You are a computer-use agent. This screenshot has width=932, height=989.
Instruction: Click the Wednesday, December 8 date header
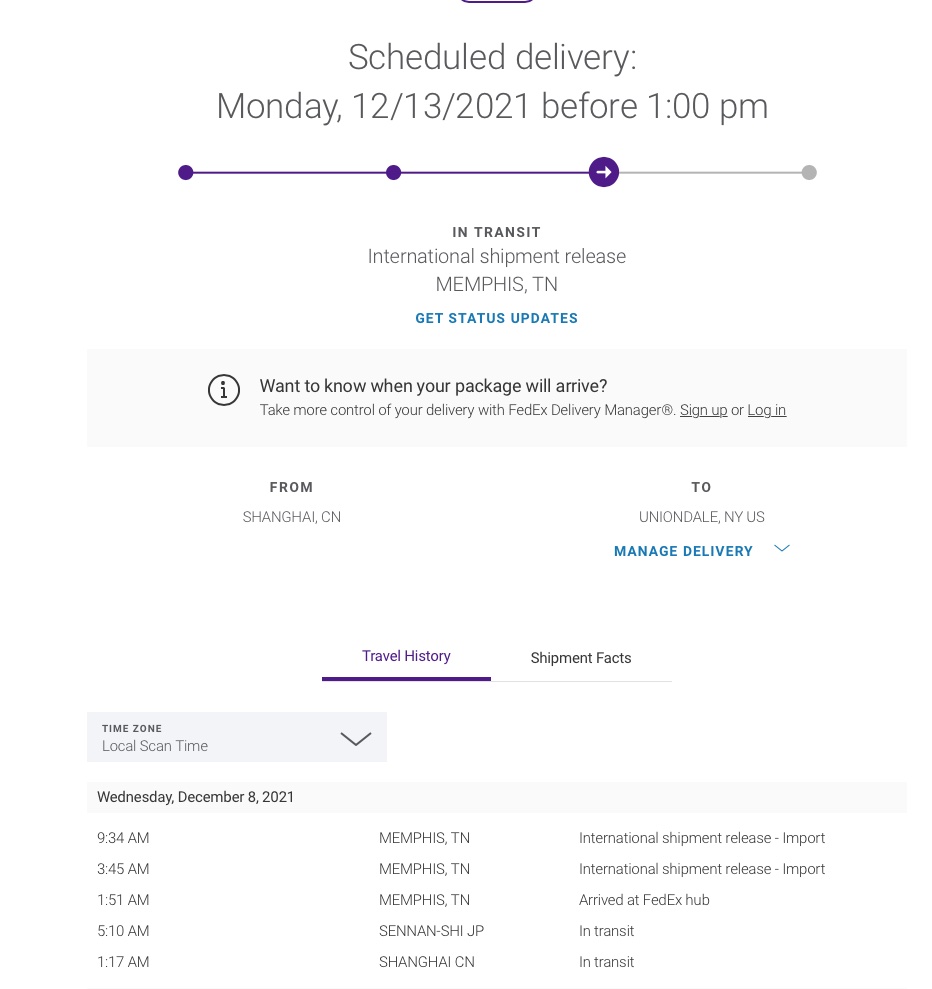coord(196,797)
